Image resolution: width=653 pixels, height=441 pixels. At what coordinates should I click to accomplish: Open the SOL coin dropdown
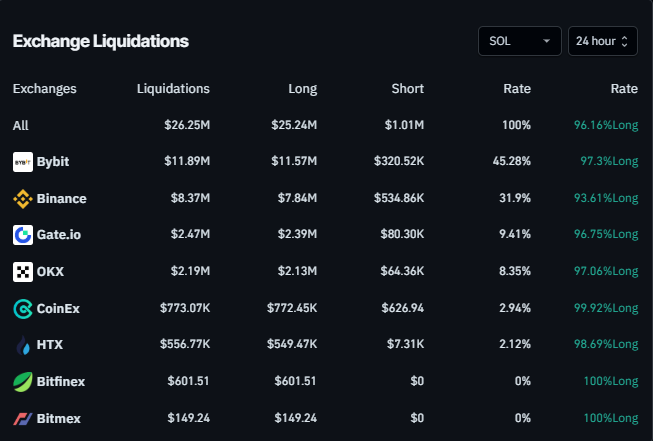point(519,41)
